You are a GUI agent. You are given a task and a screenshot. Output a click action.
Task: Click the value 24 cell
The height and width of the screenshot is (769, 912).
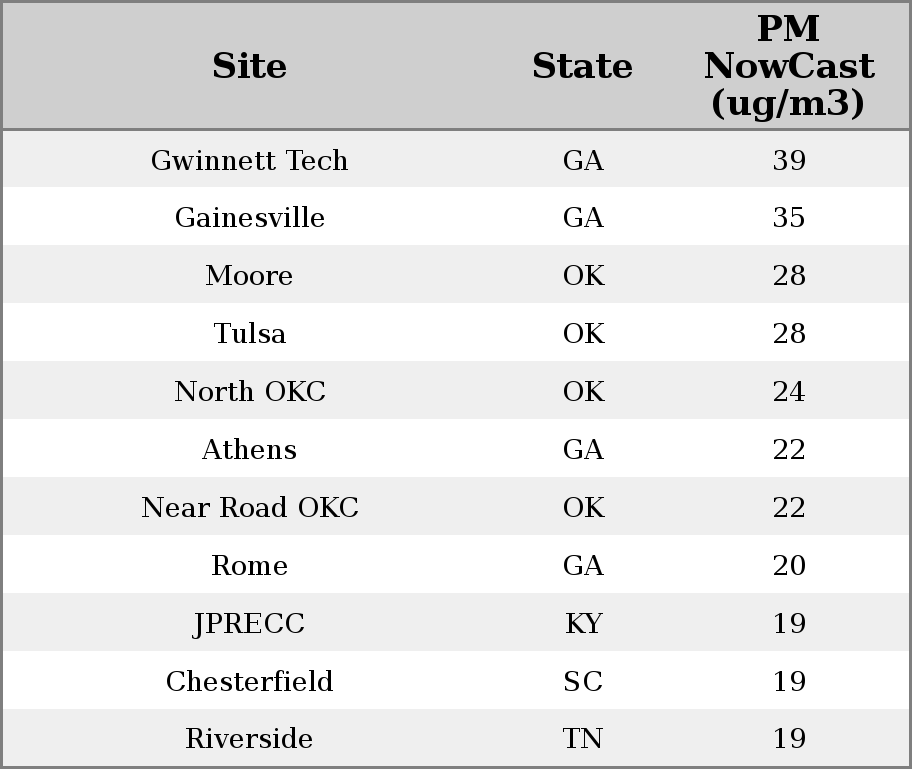789,391
